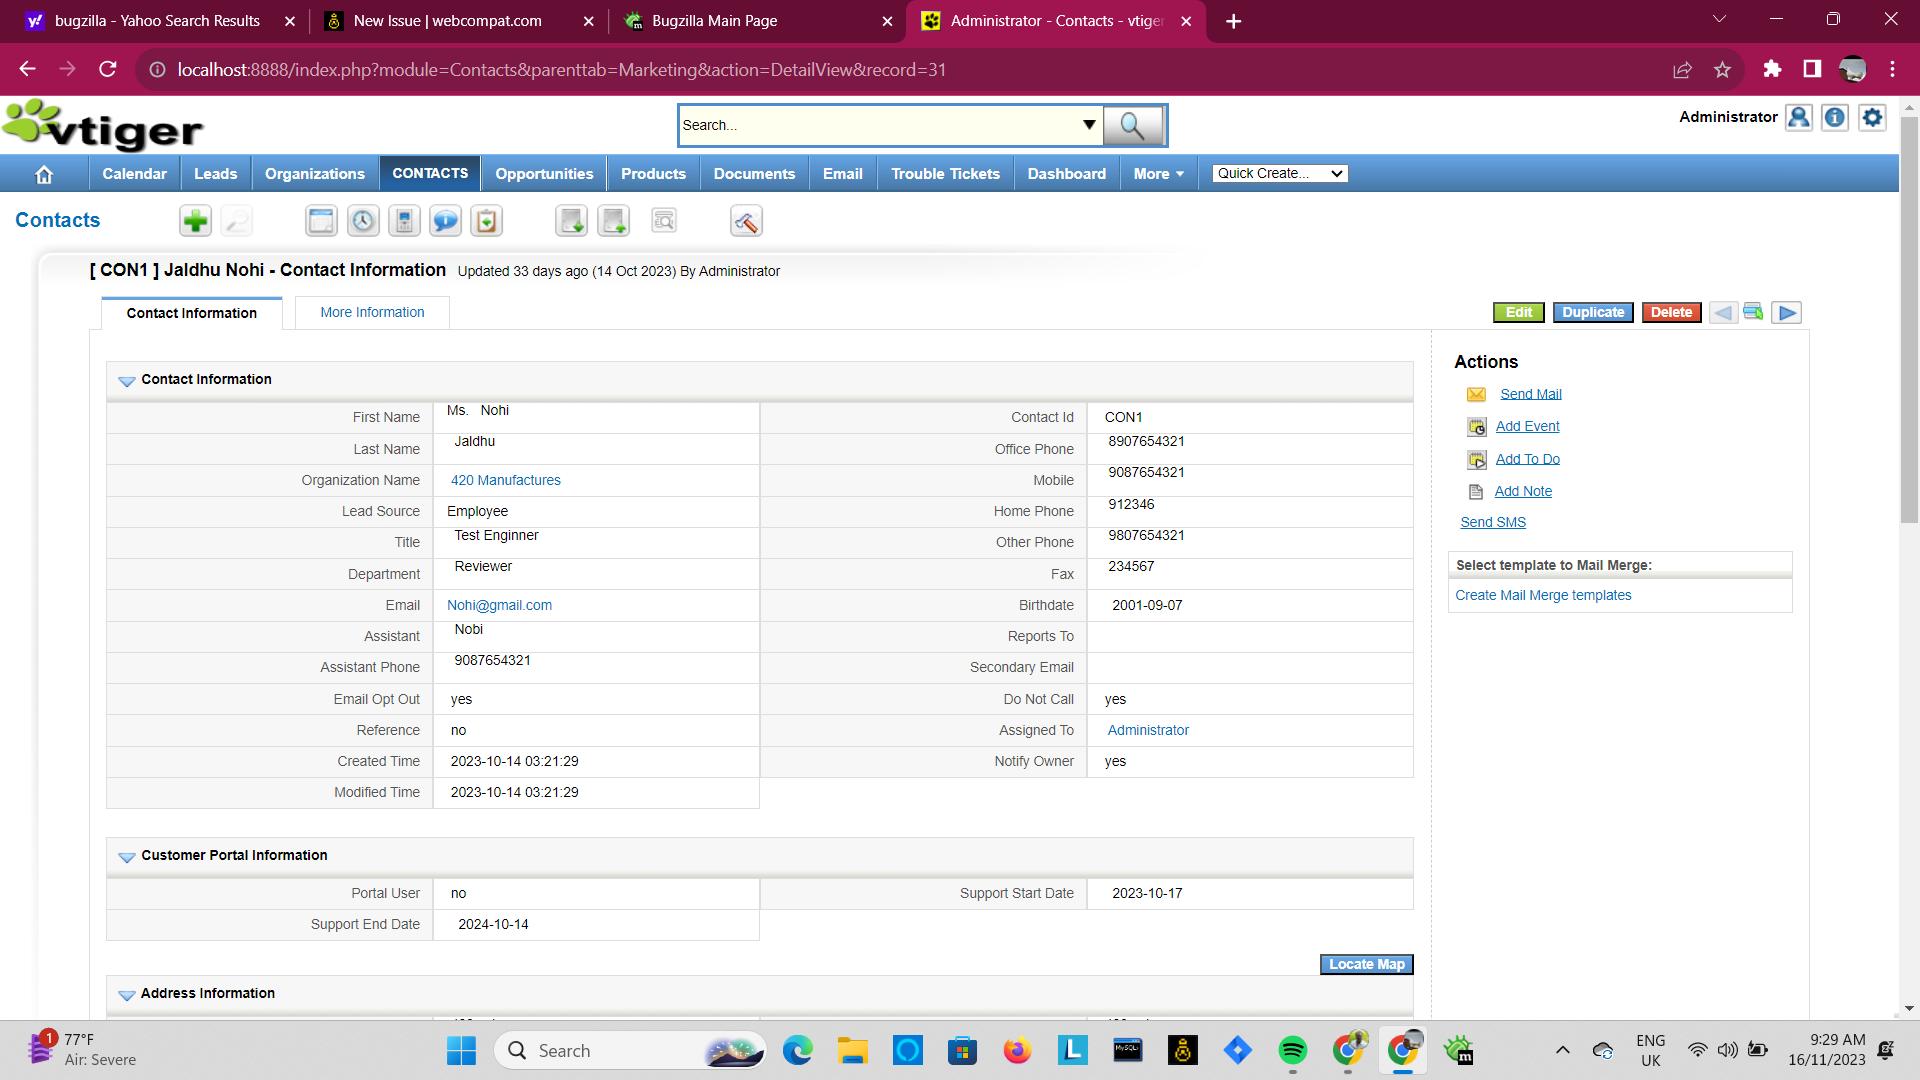1920x1080 pixels.
Task: Click the green plus Create Contact icon
Action: (195, 221)
